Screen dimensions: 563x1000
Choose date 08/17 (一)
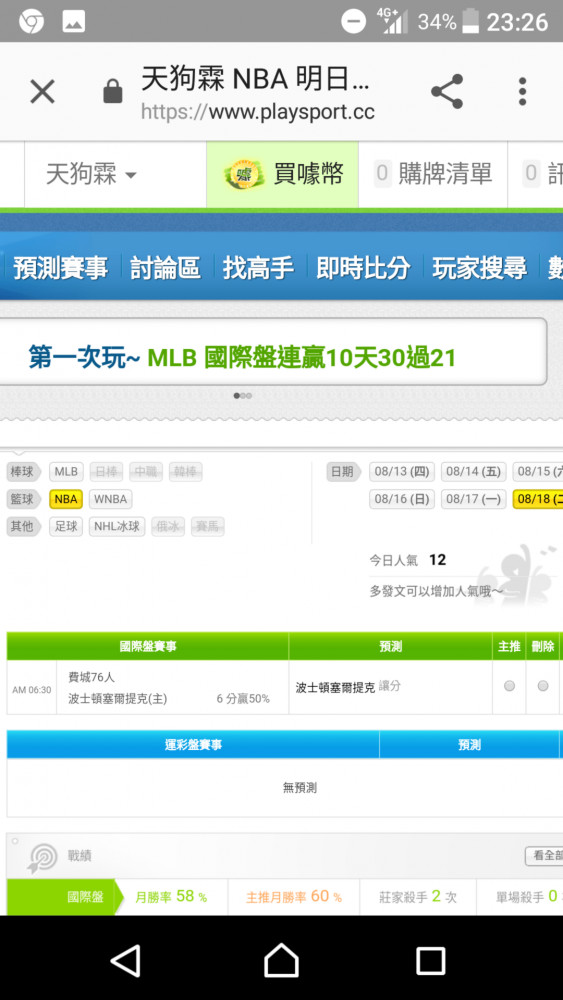(474, 499)
